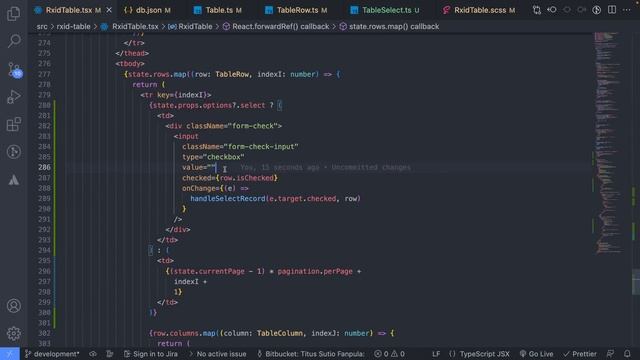Click line number 294 in the gutter
The height and width of the screenshot is (360, 640).
[44, 250]
